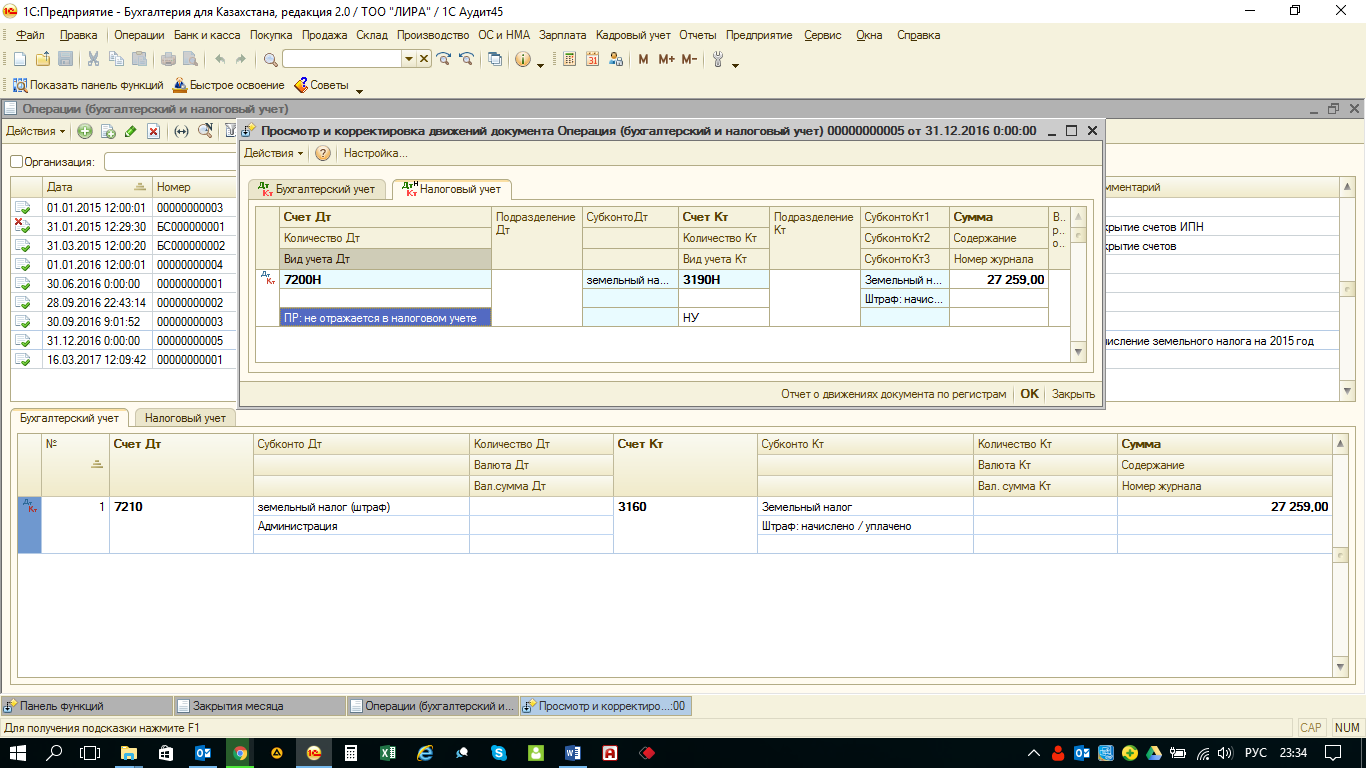Open the Операции menu
Viewport: 1366px width, 768px height.
(139, 35)
